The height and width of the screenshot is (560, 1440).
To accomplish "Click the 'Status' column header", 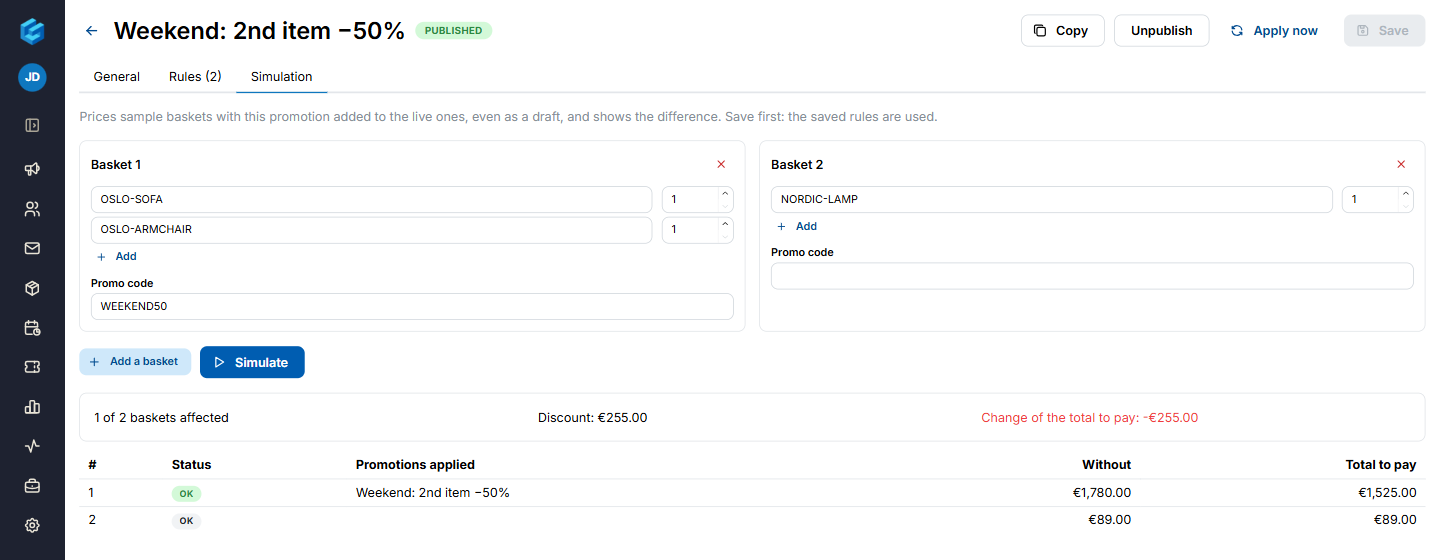I will pyautogui.click(x=191, y=464).
